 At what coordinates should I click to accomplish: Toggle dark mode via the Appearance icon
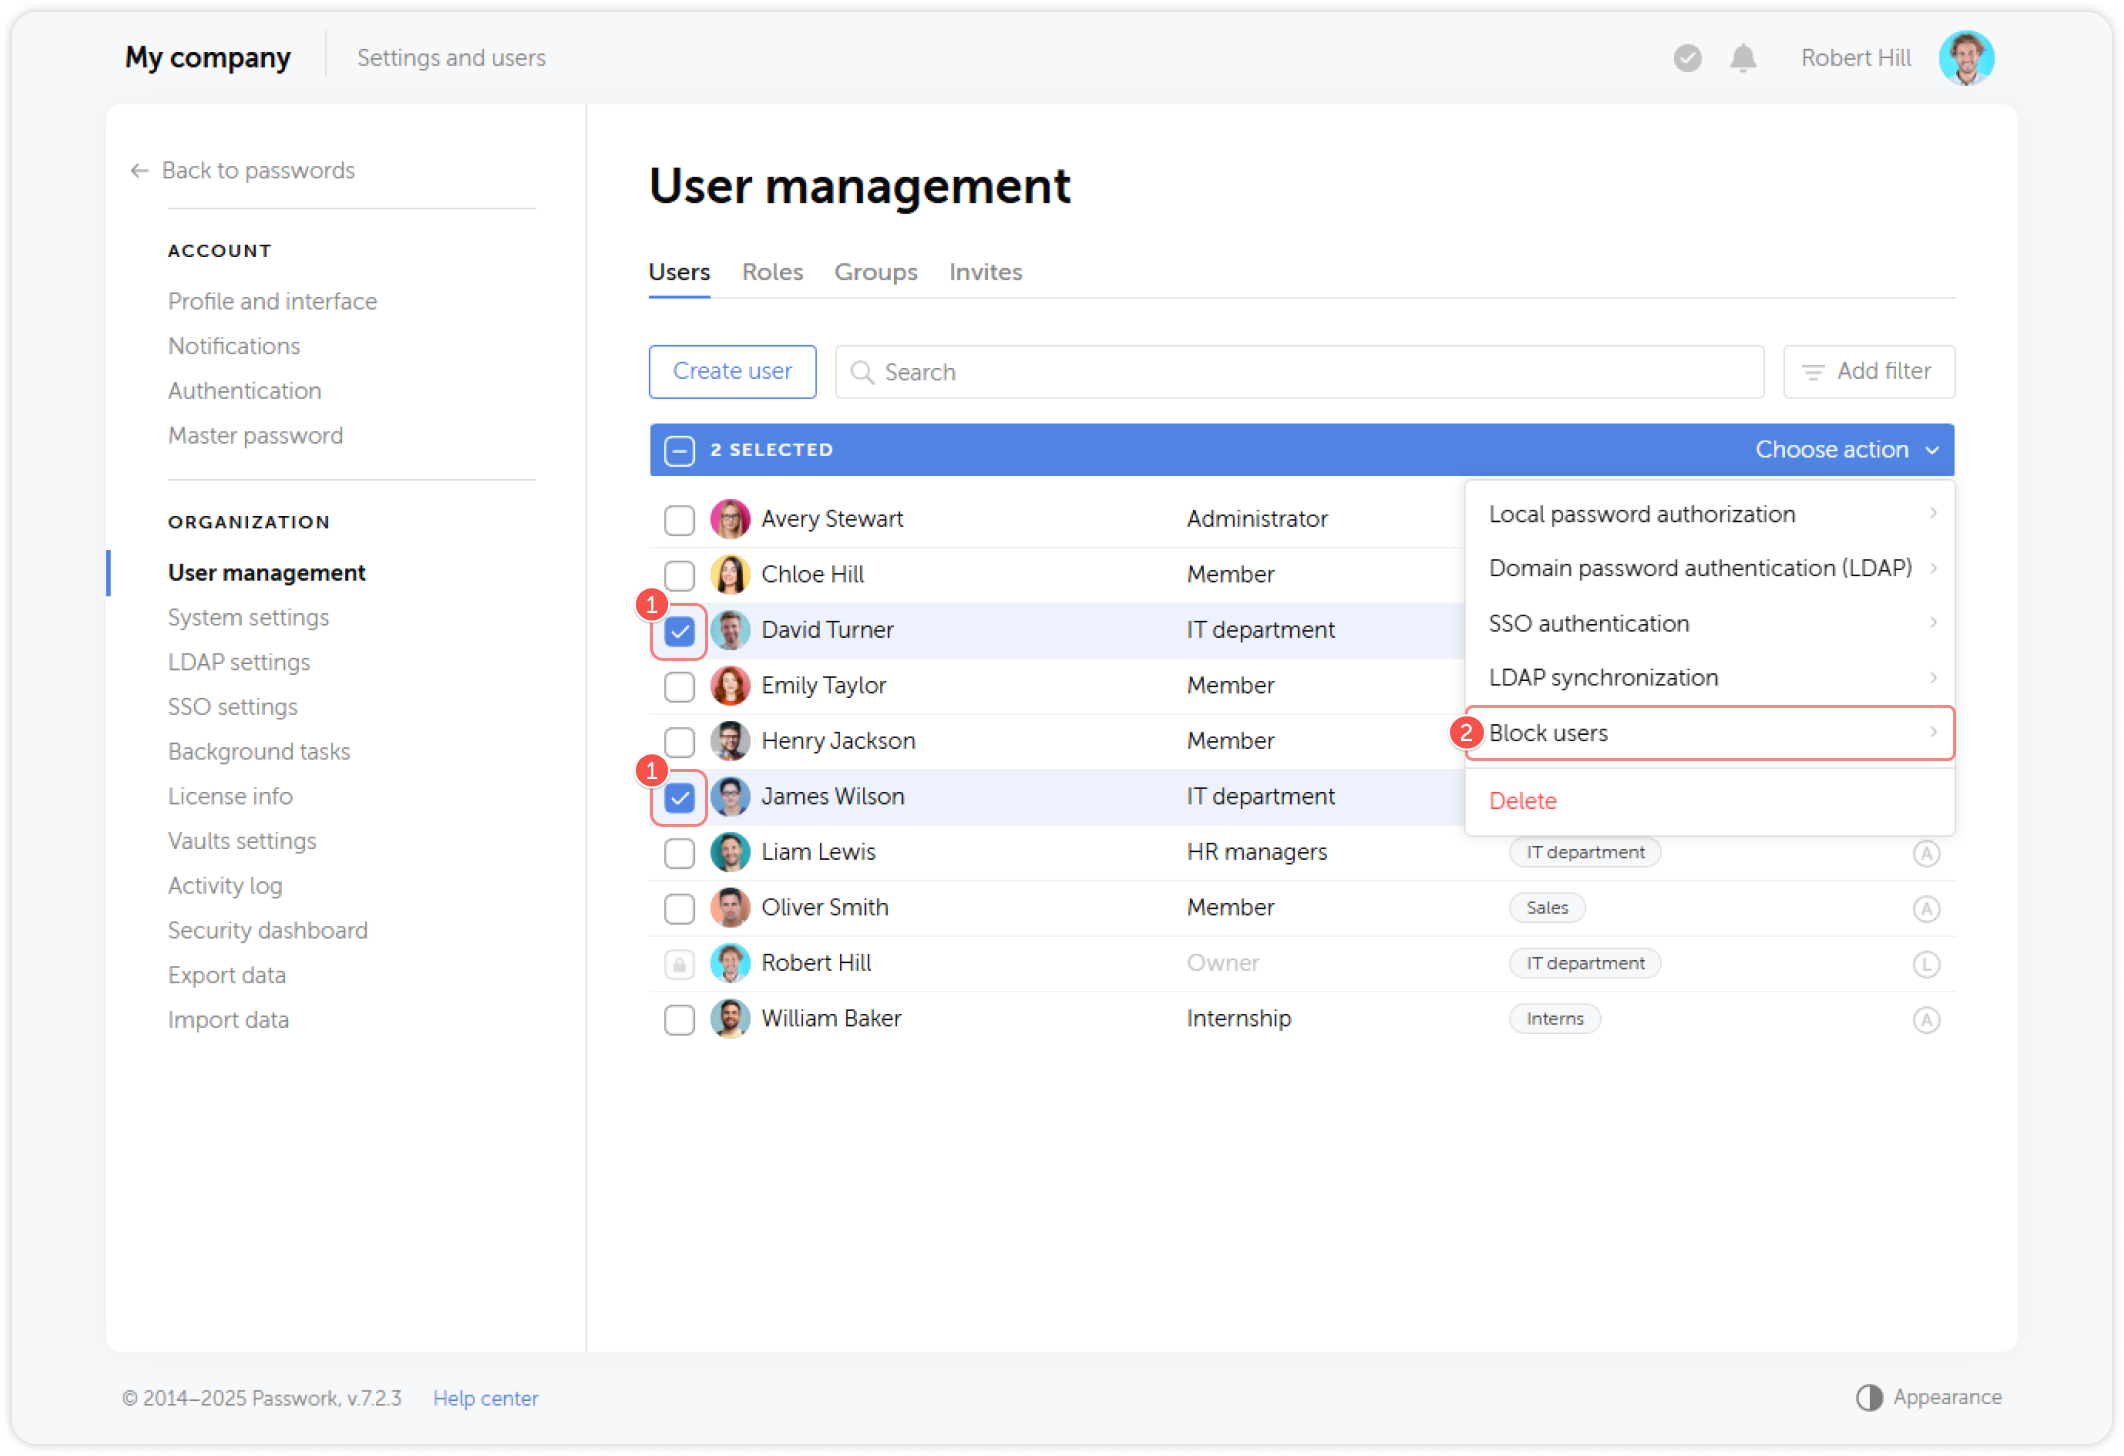click(1868, 1397)
